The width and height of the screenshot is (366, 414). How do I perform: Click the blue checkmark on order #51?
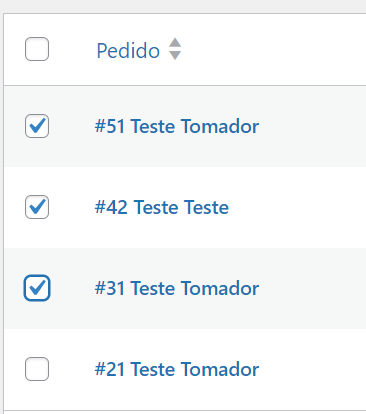(x=37, y=125)
